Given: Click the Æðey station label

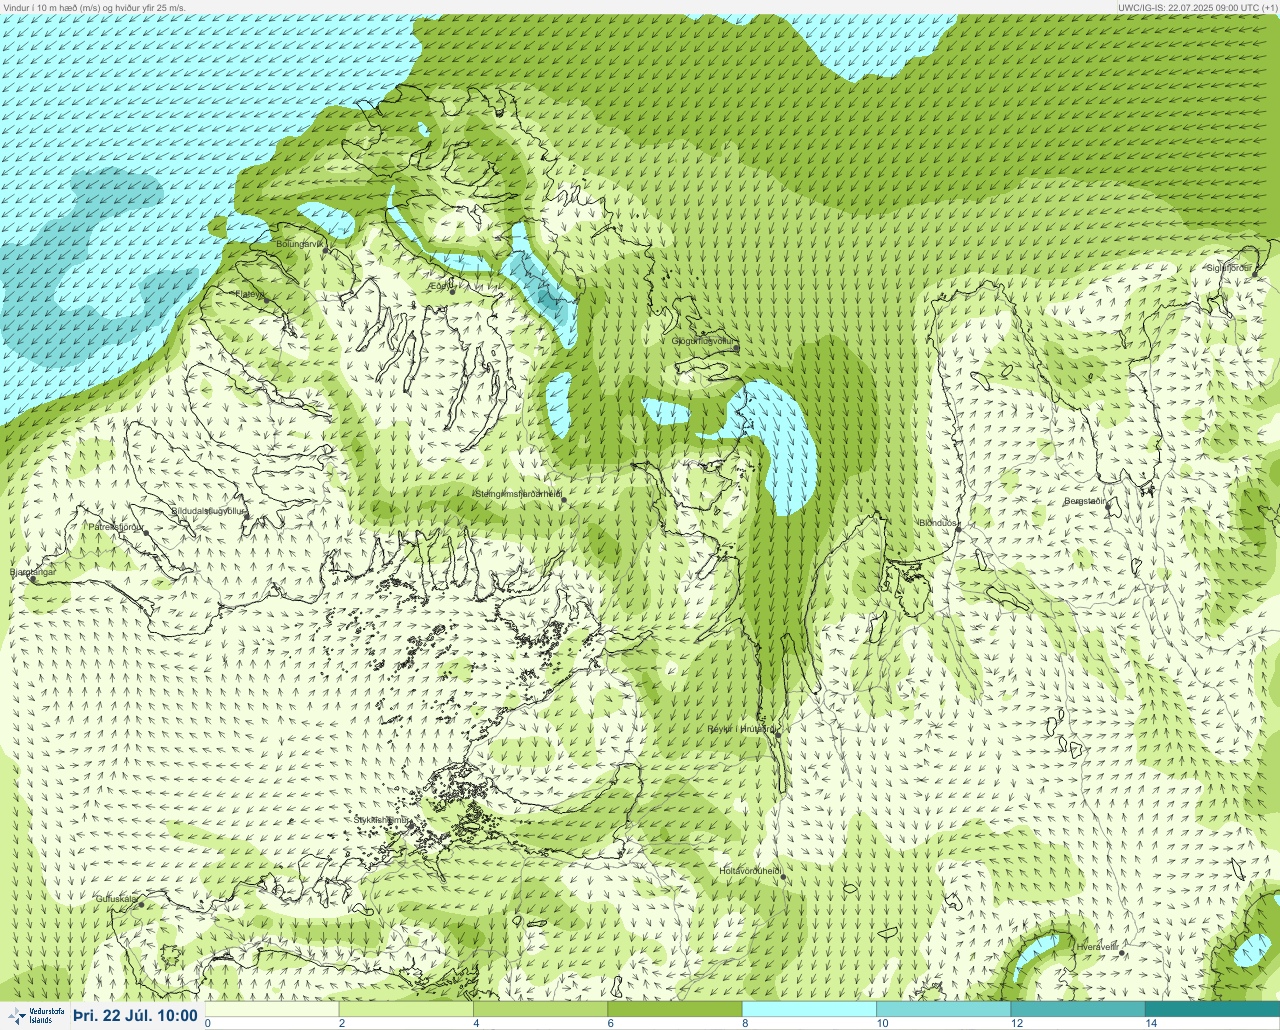Looking at the screenshot, I should click(x=439, y=286).
